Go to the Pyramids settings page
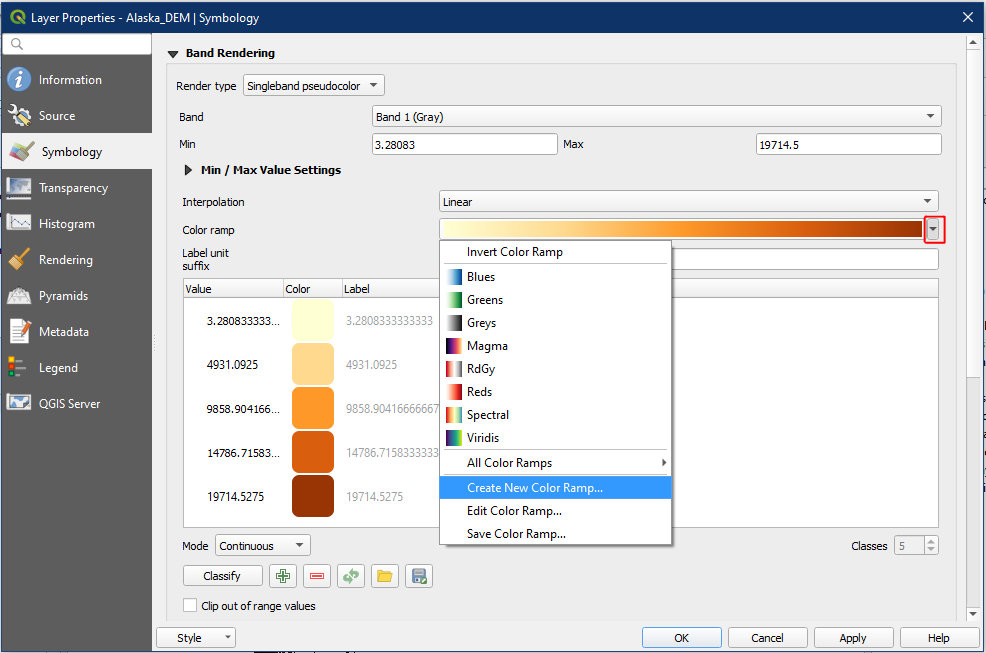 (x=63, y=296)
